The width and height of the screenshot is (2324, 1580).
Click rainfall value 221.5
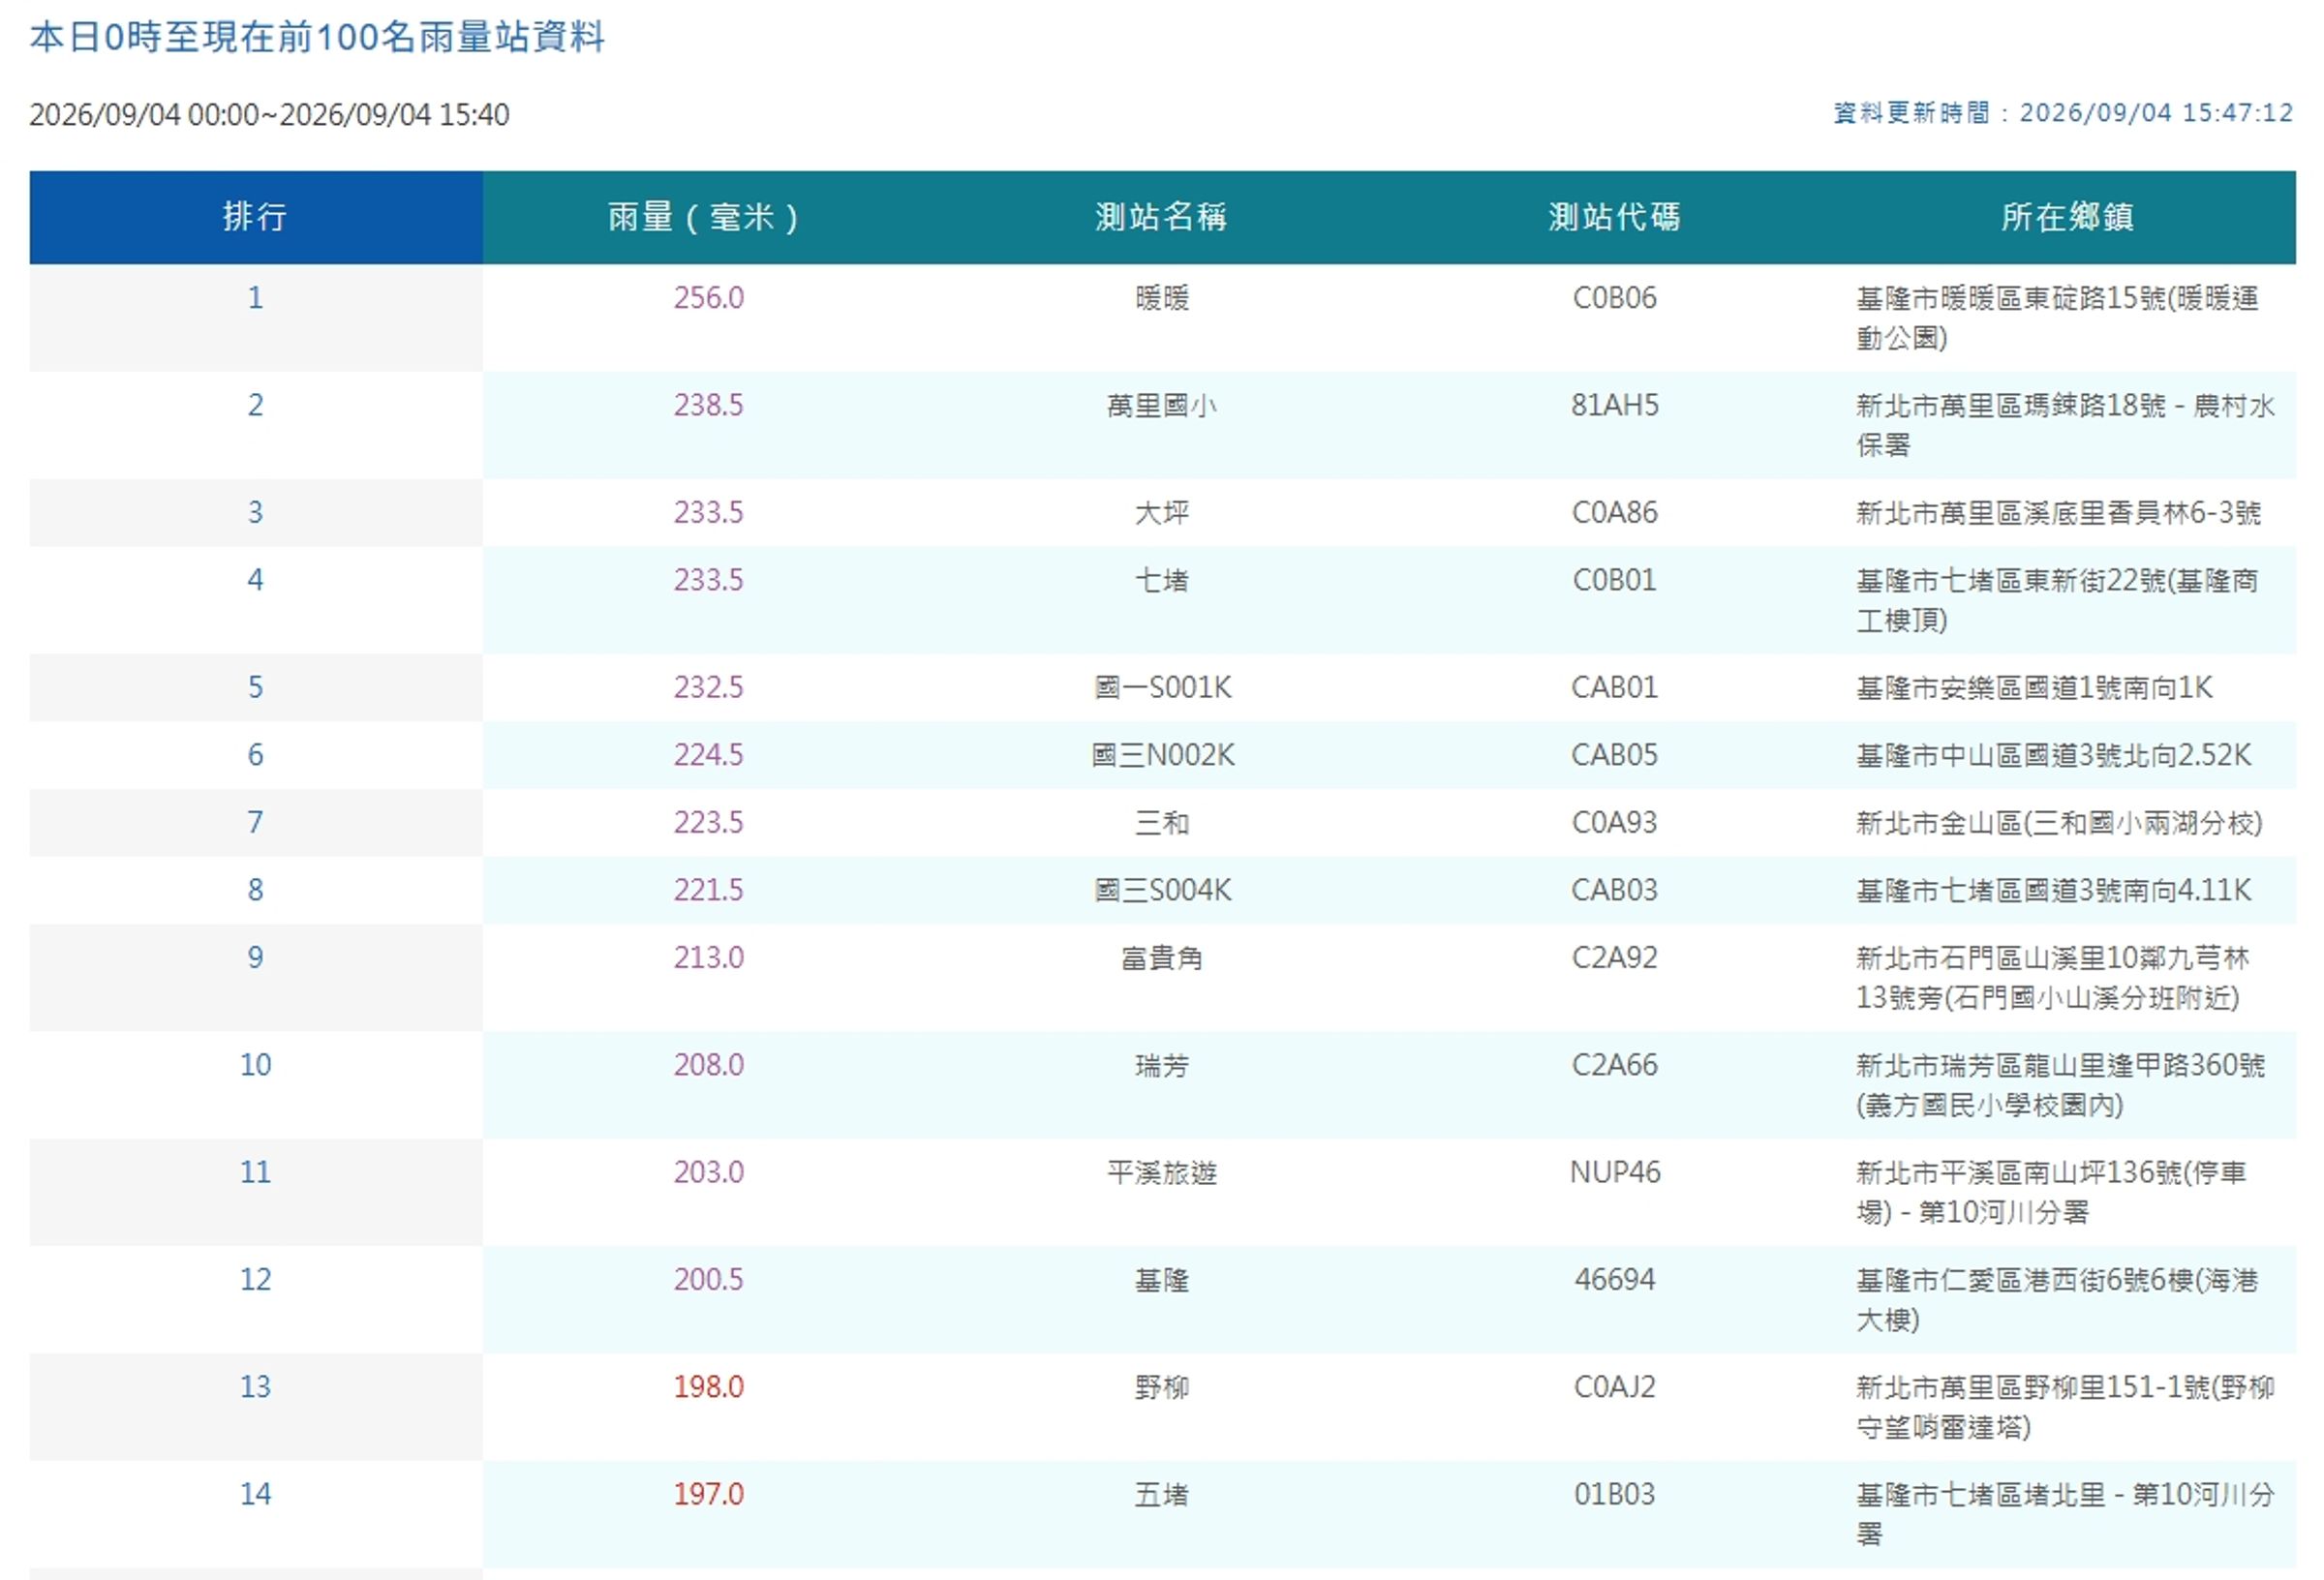[x=708, y=890]
